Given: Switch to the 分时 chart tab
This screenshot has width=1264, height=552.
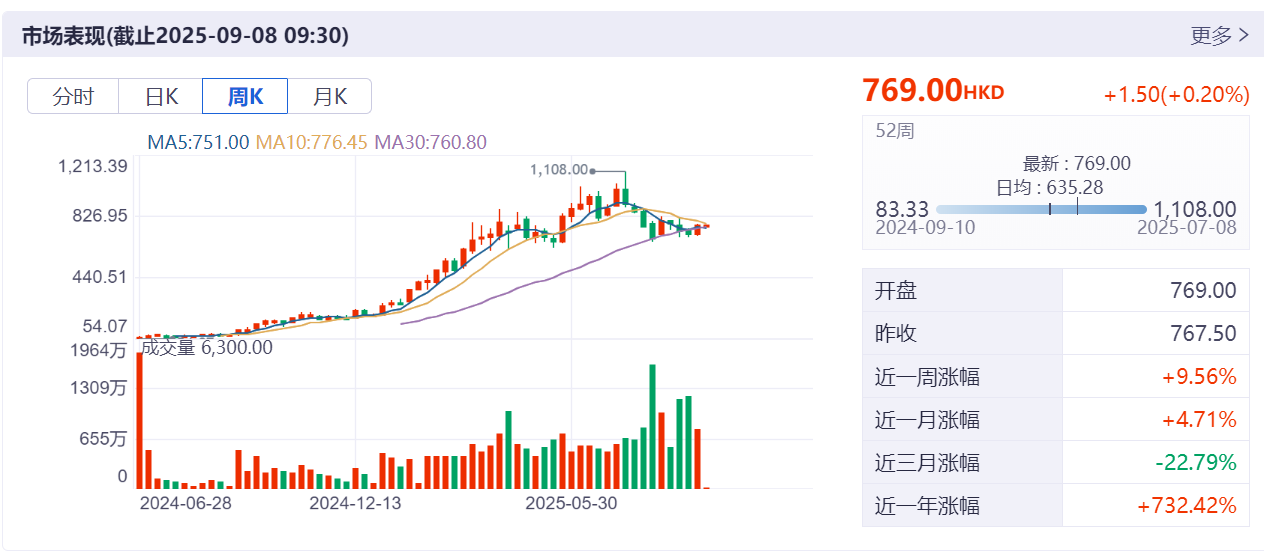Looking at the screenshot, I should pos(73,97).
